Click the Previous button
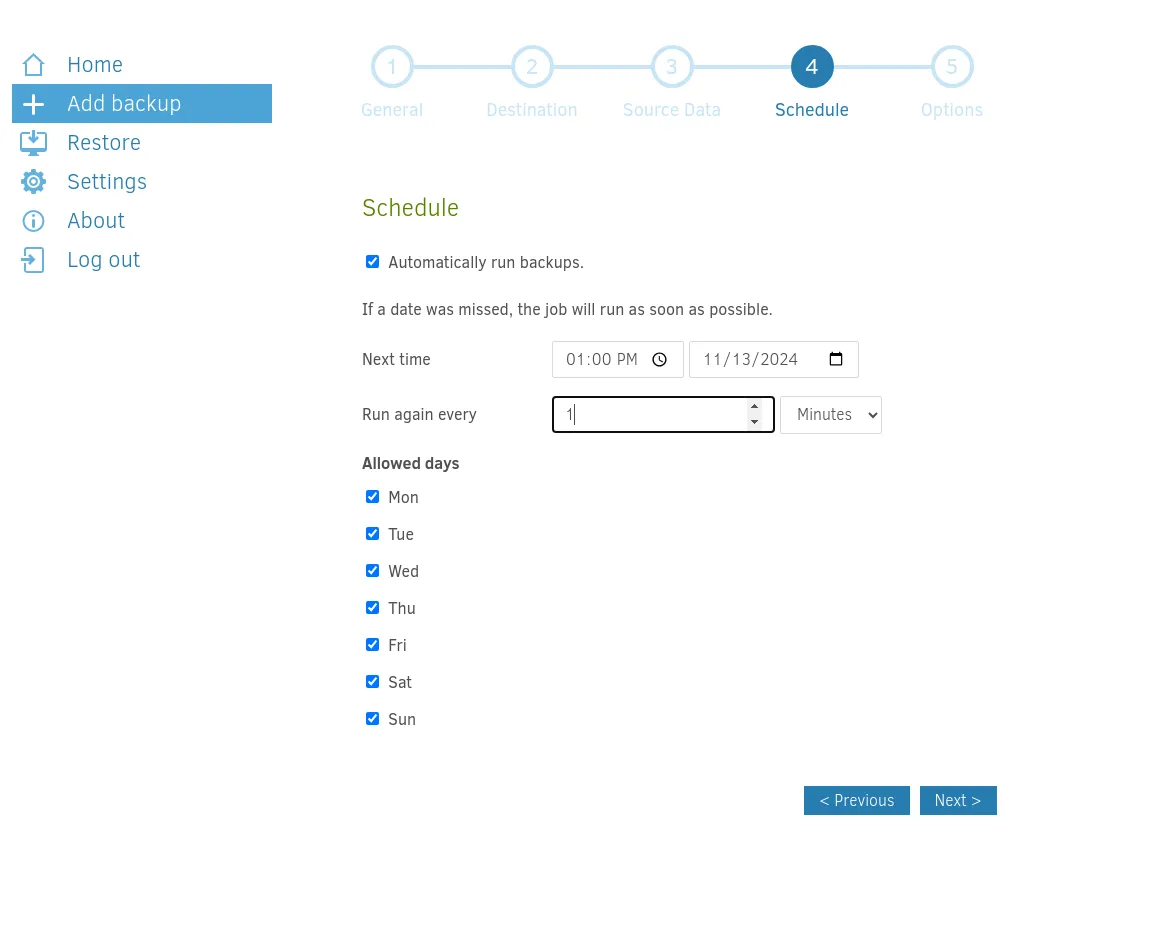The image size is (1166, 925). click(x=857, y=801)
